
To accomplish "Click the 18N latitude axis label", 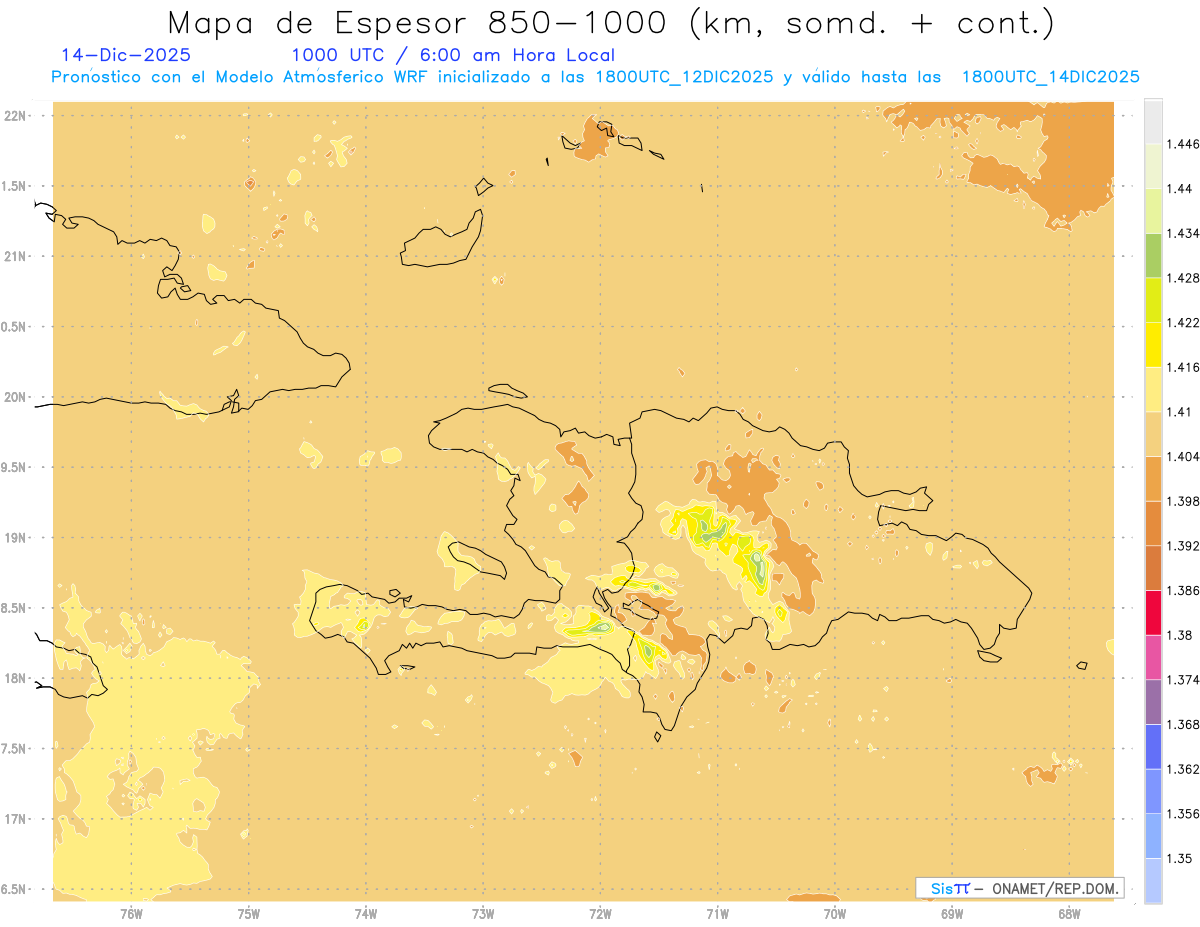I will pos(16,679).
